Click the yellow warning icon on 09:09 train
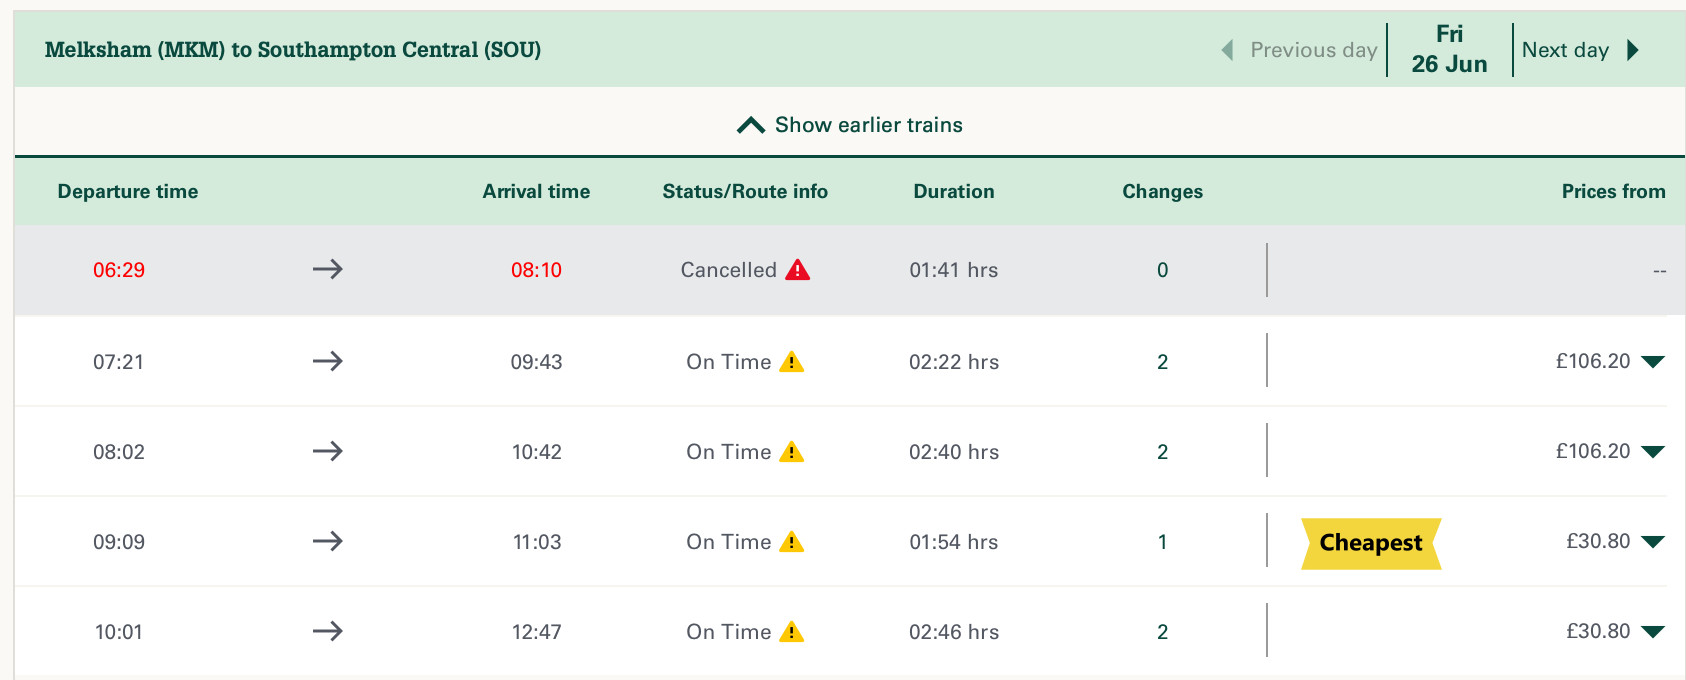This screenshot has width=1686, height=680. 791,542
